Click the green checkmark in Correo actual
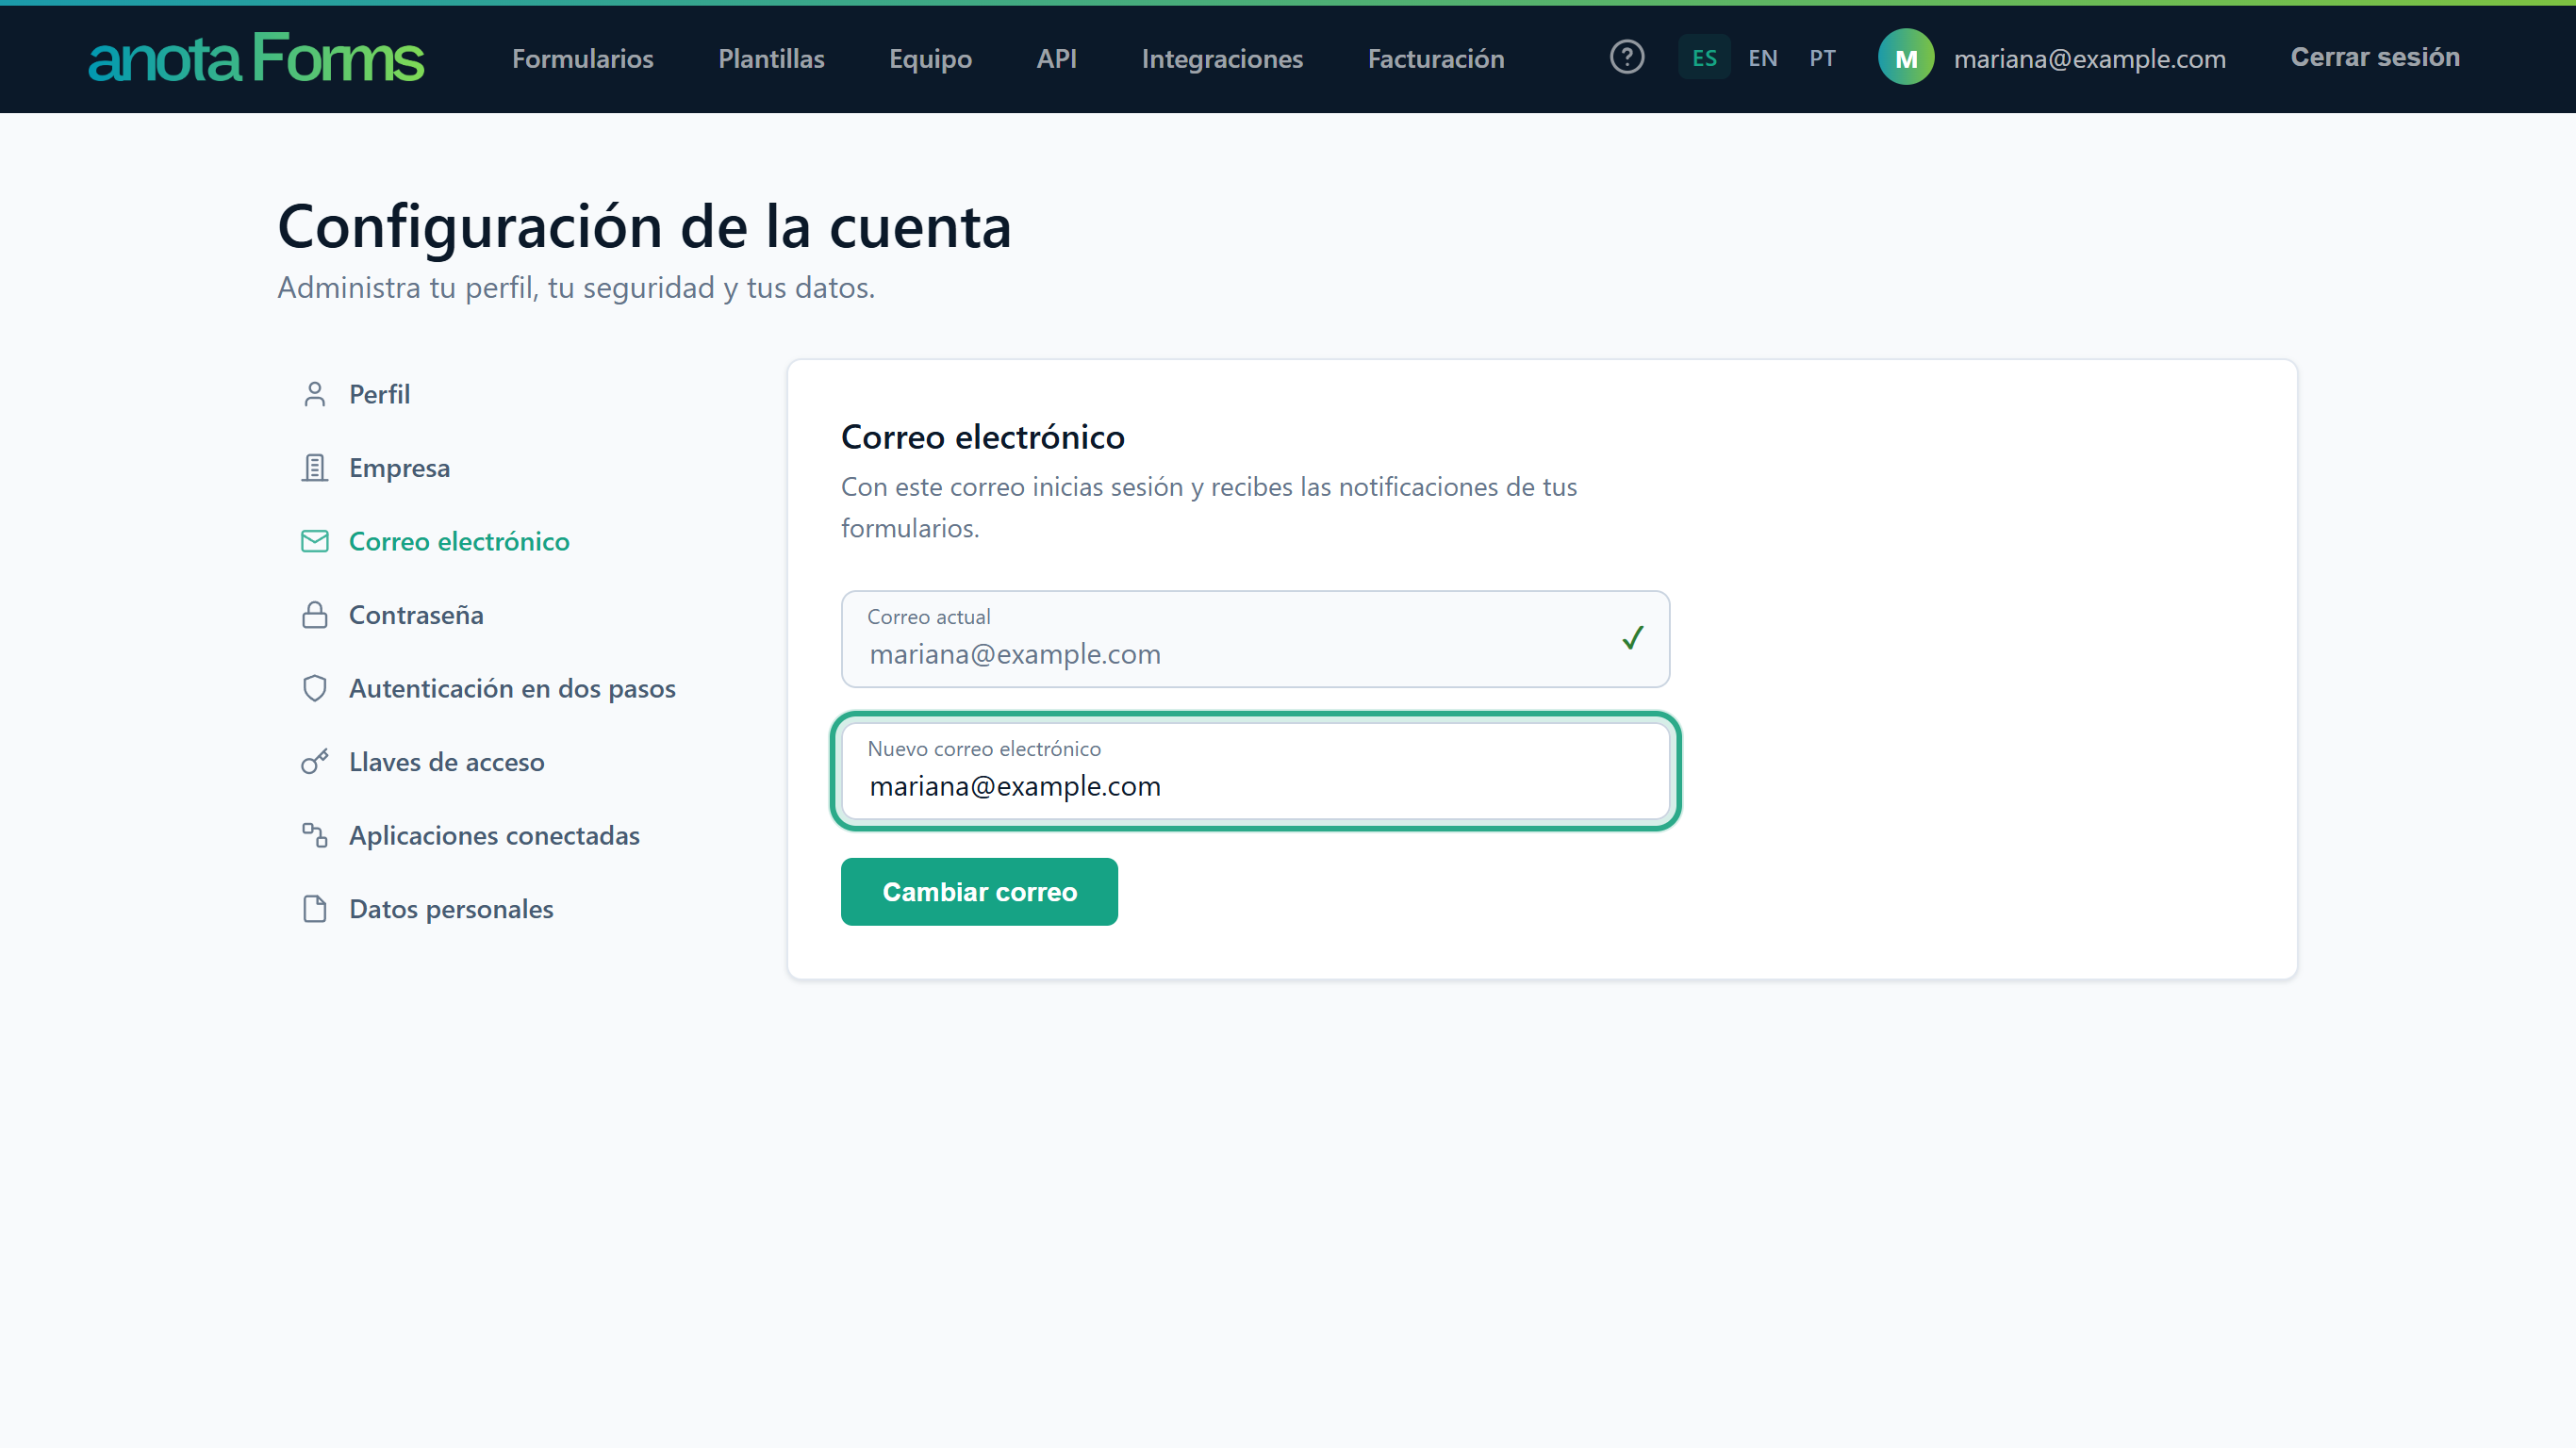Viewport: 2576px width, 1448px height. coord(1633,638)
